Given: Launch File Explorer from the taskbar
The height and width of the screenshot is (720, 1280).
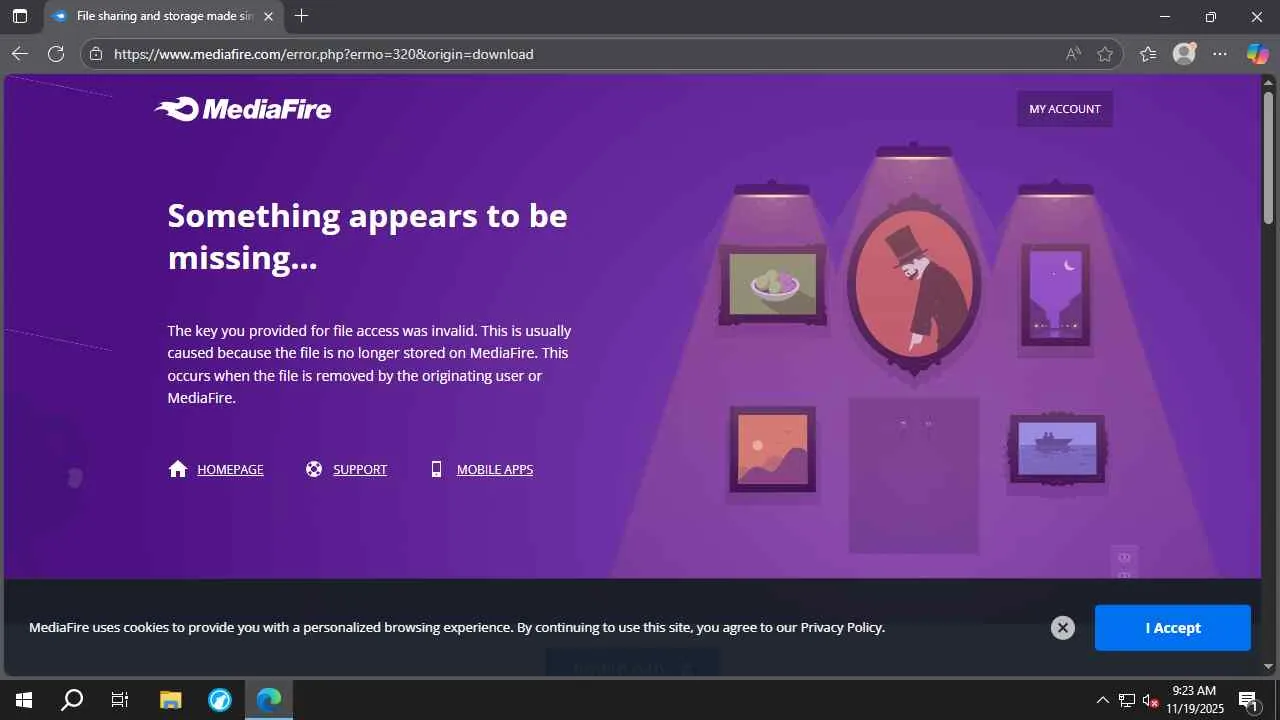Looking at the screenshot, I should click(x=171, y=700).
